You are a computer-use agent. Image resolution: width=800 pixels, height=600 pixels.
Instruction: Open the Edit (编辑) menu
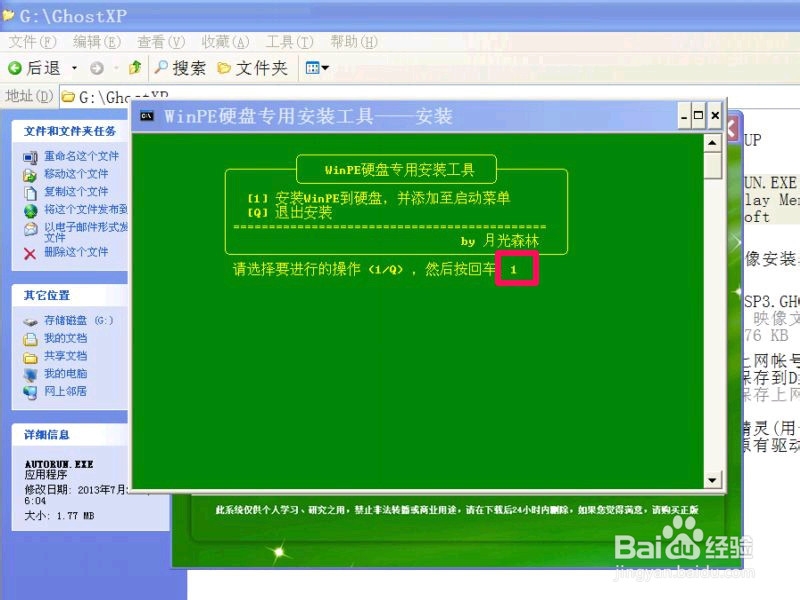[96, 42]
